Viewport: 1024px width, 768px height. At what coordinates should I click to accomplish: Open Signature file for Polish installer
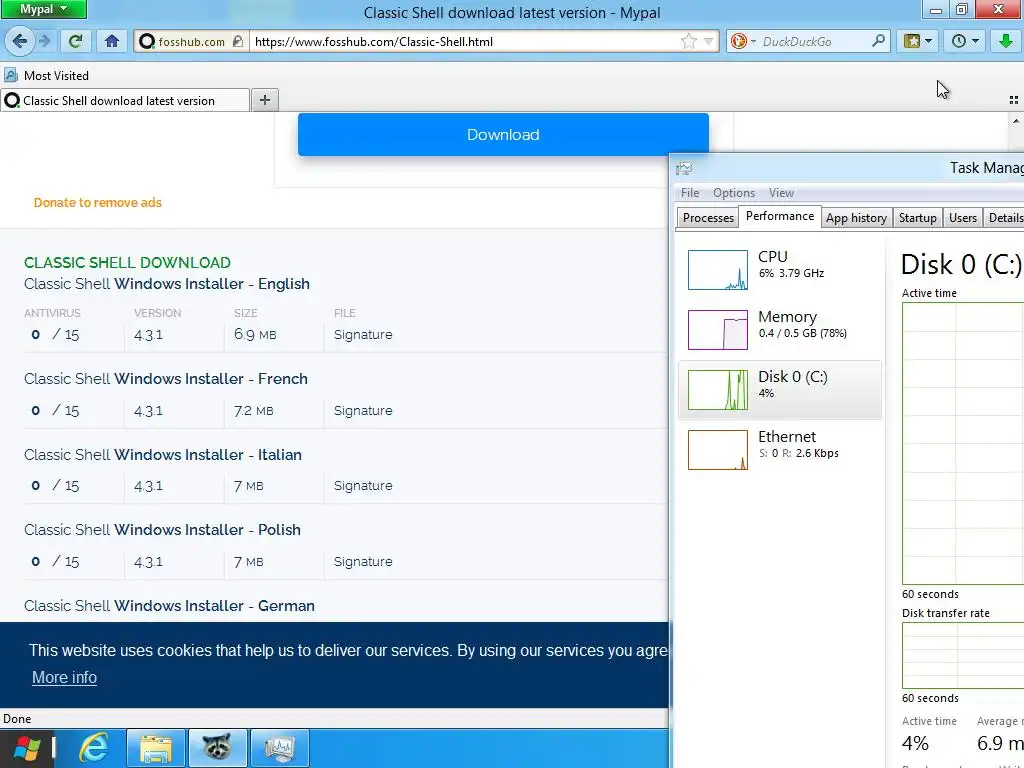(x=363, y=562)
